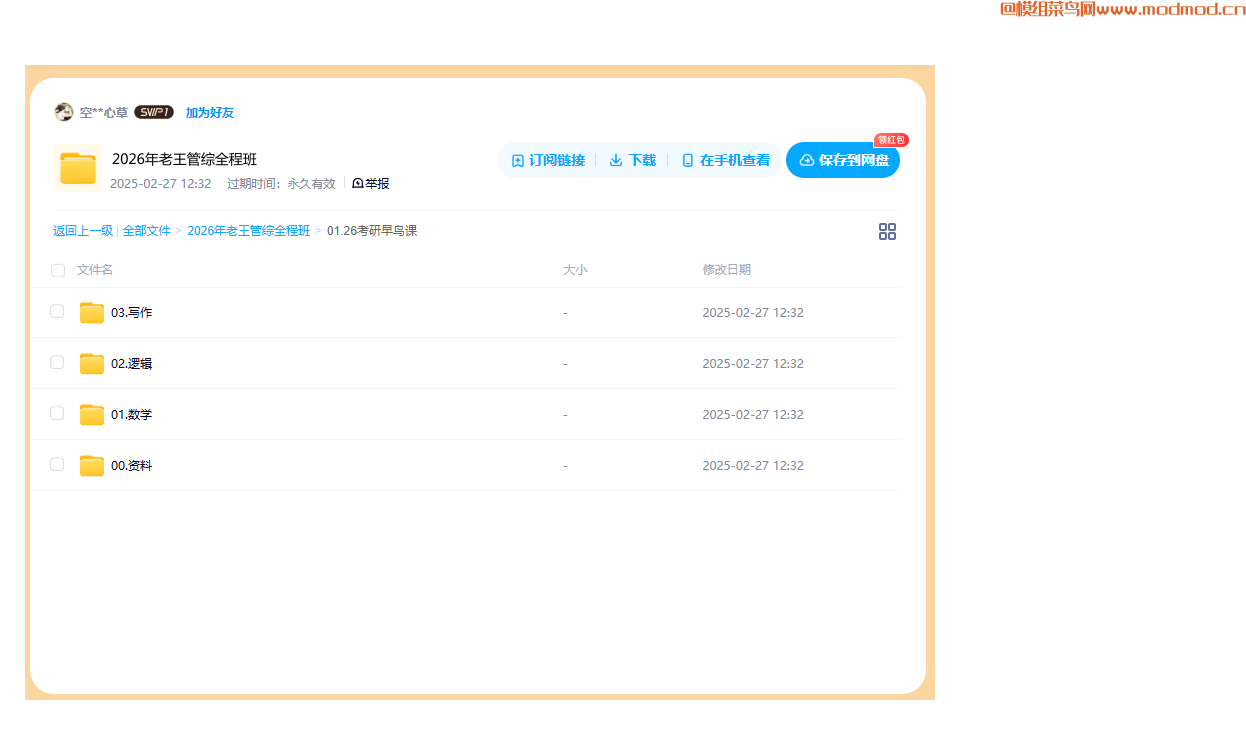This screenshot has height=749, width=1246.
Task: Check the box for 02.逻辑
Action: (x=57, y=362)
